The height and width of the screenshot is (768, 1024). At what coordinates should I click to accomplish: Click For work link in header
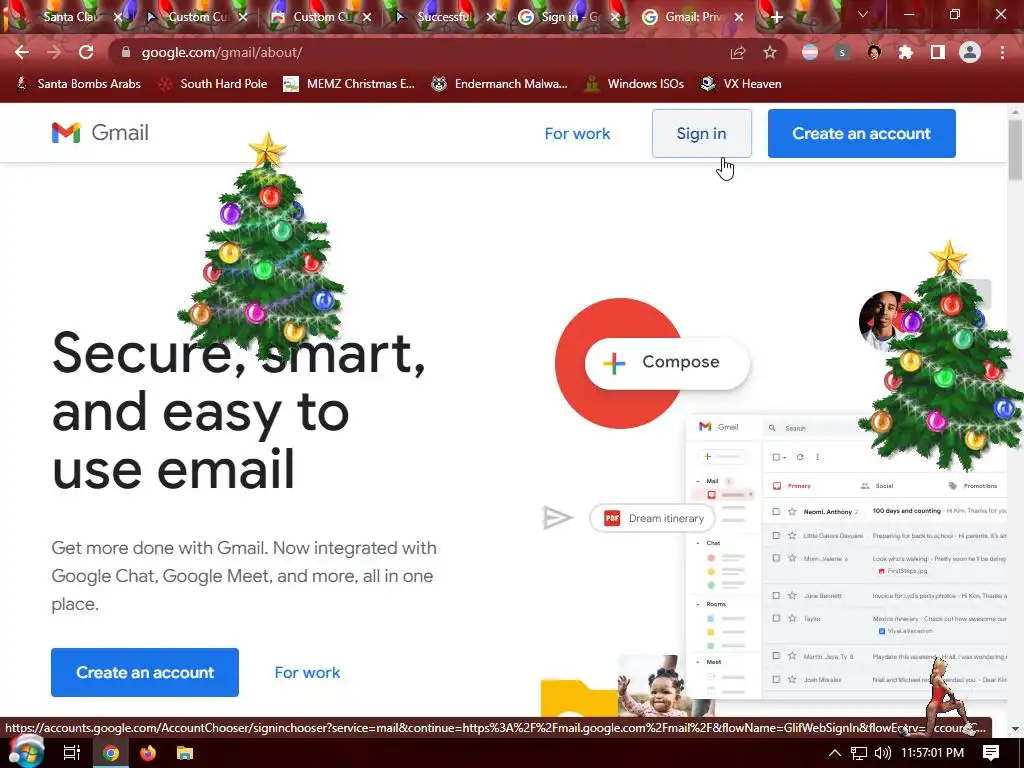[x=577, y=133]
